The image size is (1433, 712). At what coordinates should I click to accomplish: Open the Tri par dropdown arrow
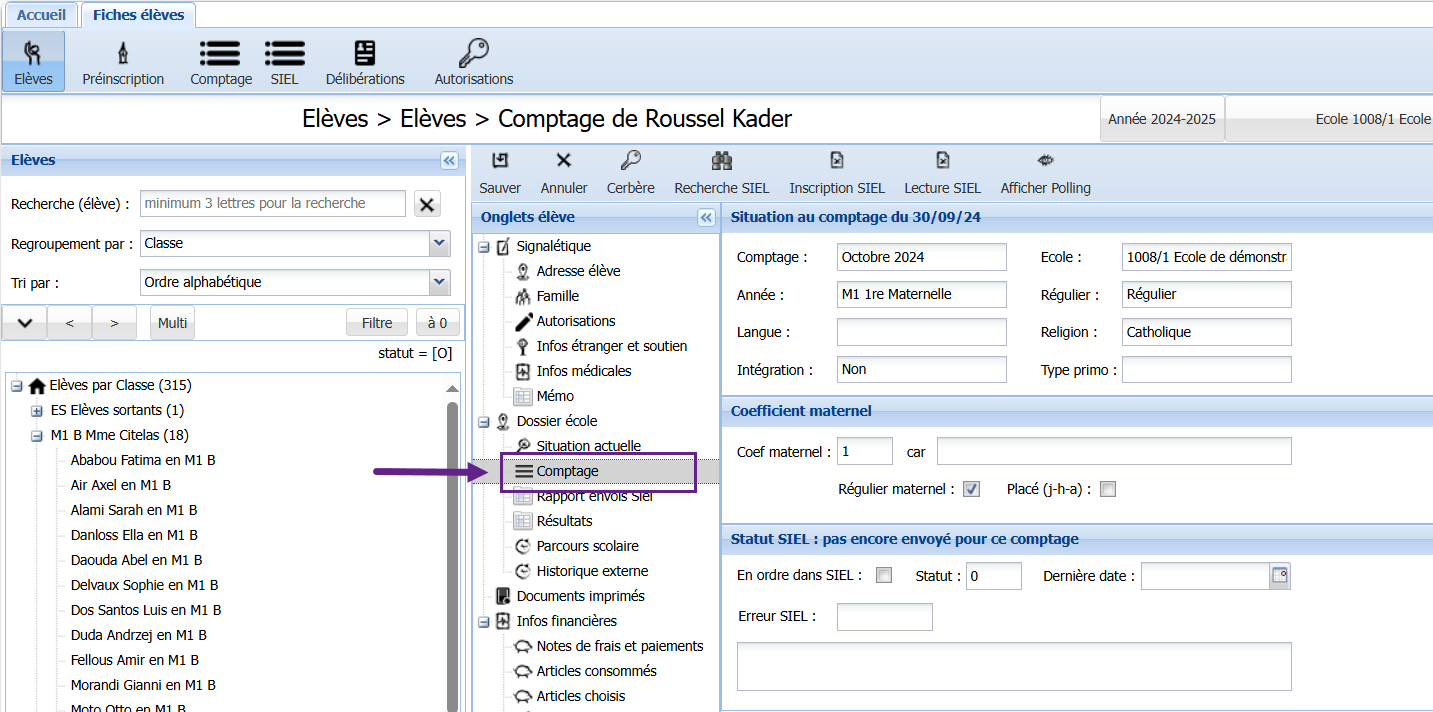click(439, 283)
